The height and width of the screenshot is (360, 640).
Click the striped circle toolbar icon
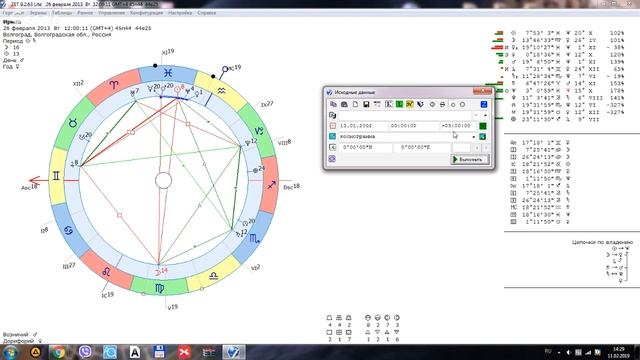click(442, 104)
